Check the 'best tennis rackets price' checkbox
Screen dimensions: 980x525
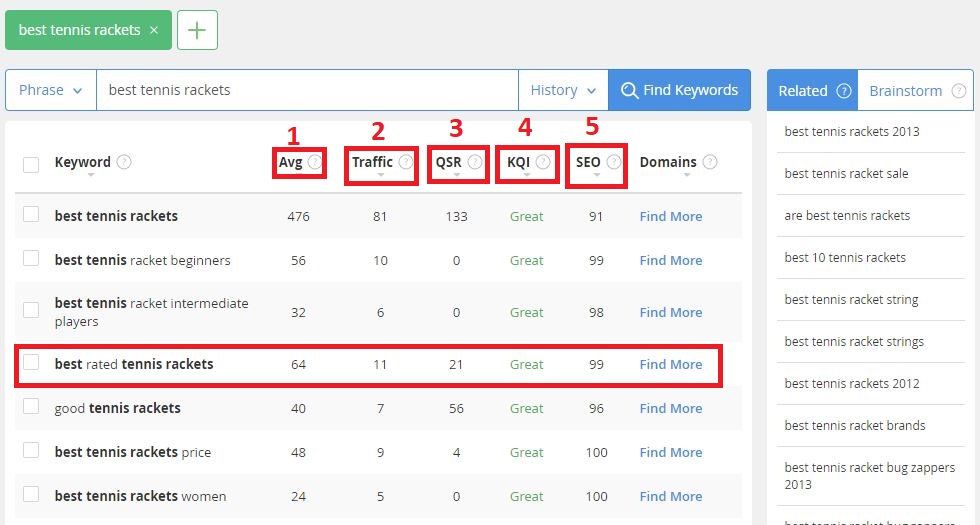coord(31,450)
